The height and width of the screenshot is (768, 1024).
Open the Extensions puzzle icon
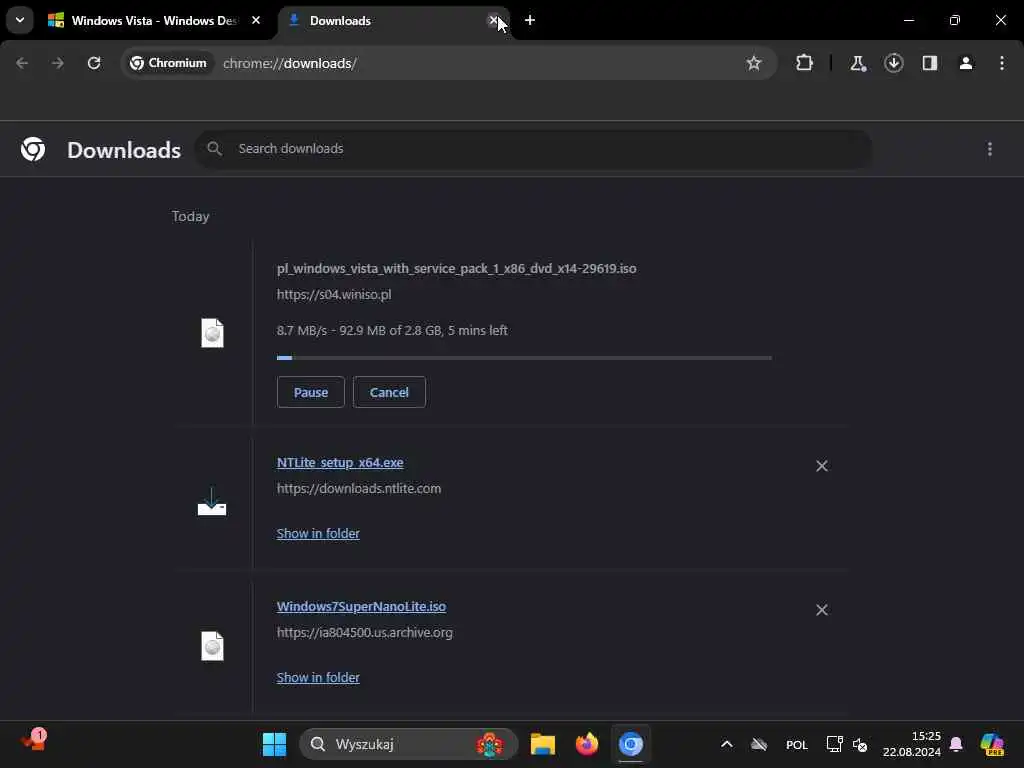point(805,63)
